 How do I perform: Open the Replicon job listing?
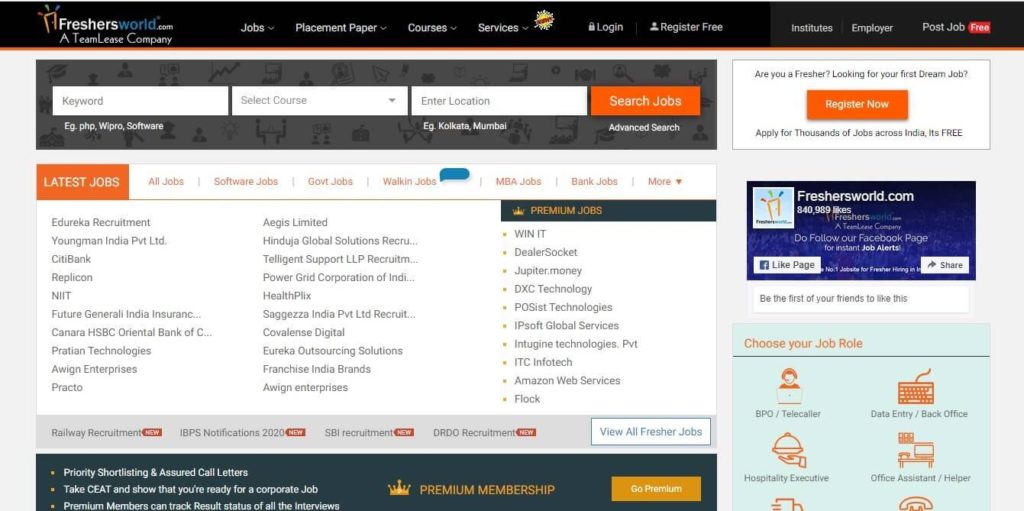pyautogui.click(x=72, y=277)
